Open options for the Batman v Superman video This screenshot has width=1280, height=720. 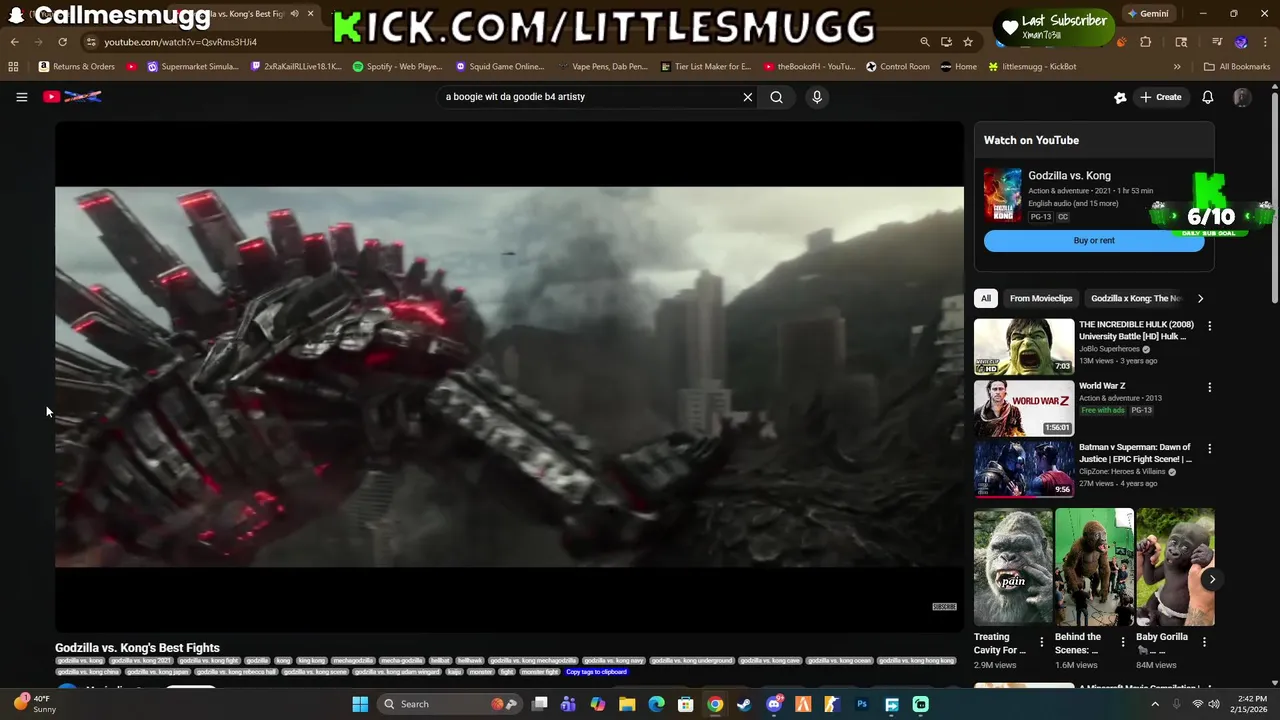1209,449
